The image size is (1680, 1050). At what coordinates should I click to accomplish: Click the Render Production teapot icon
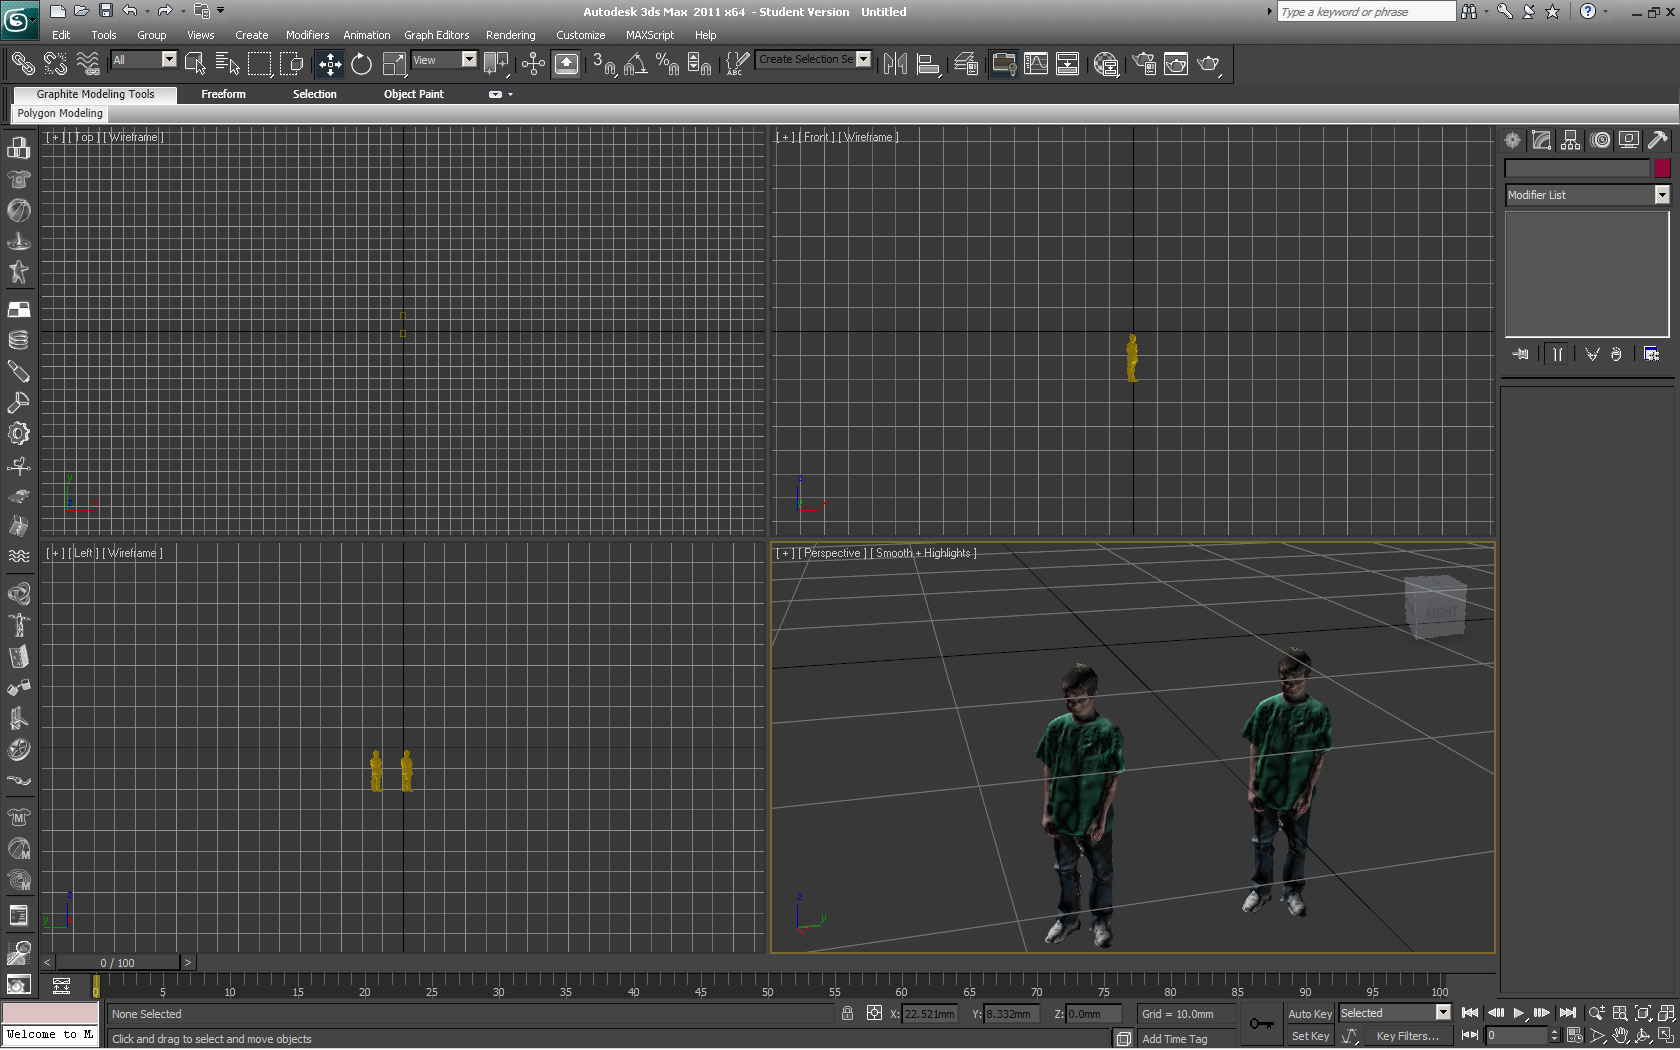tap(1208, 64)
